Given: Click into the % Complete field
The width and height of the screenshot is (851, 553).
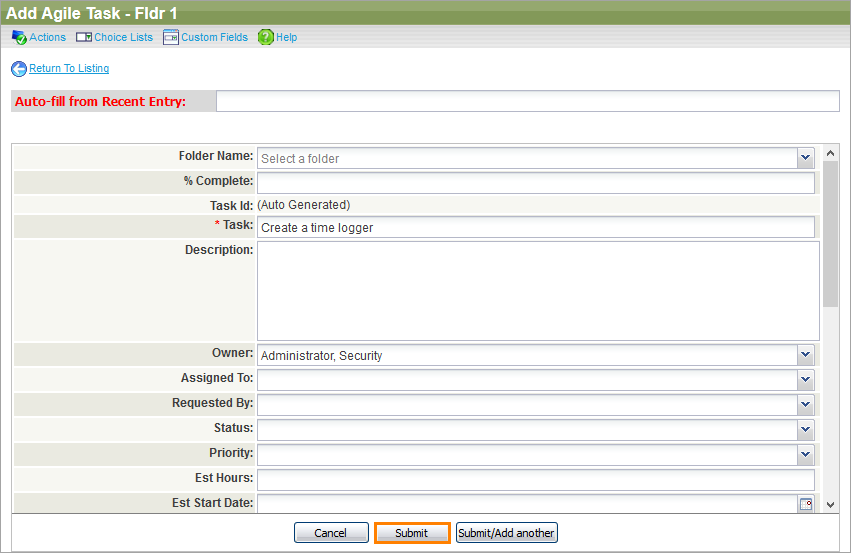Looking at the screenshot, I should click(536, 183).
